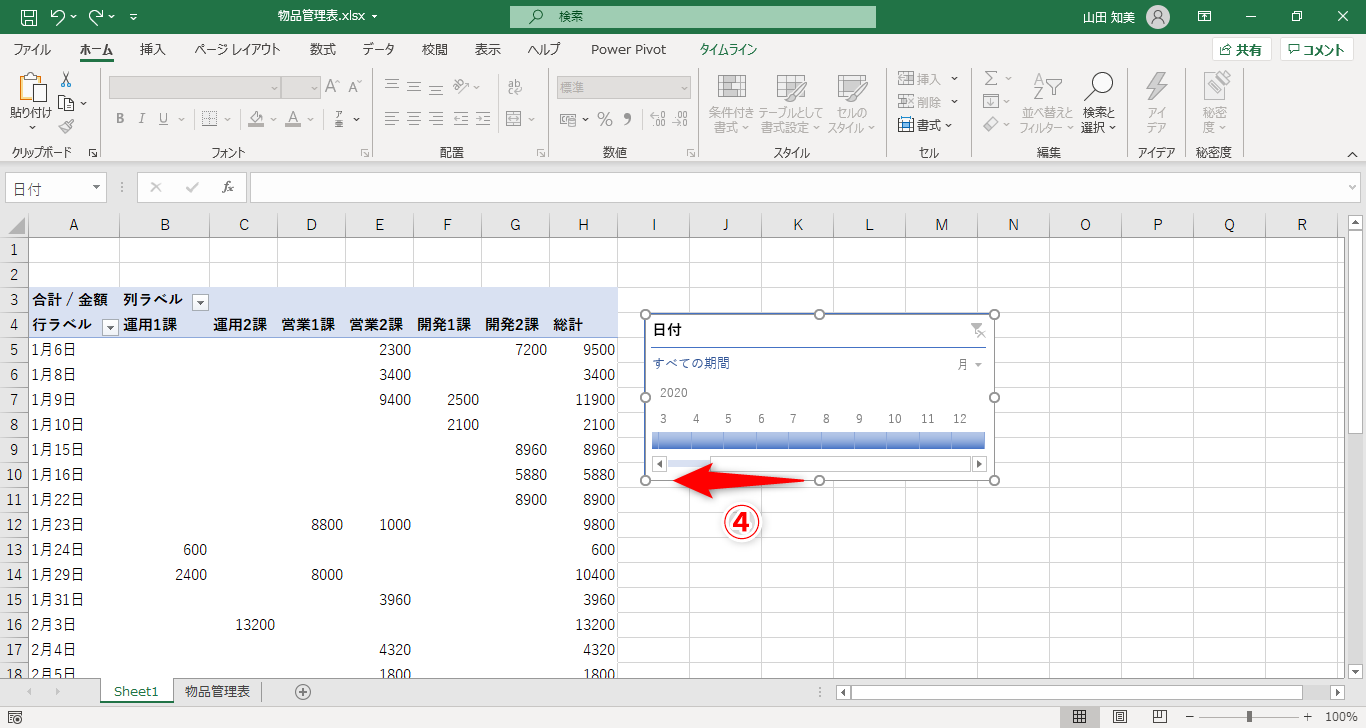
Task: Toggle underline formatting
Action: [x=163, y=119]
